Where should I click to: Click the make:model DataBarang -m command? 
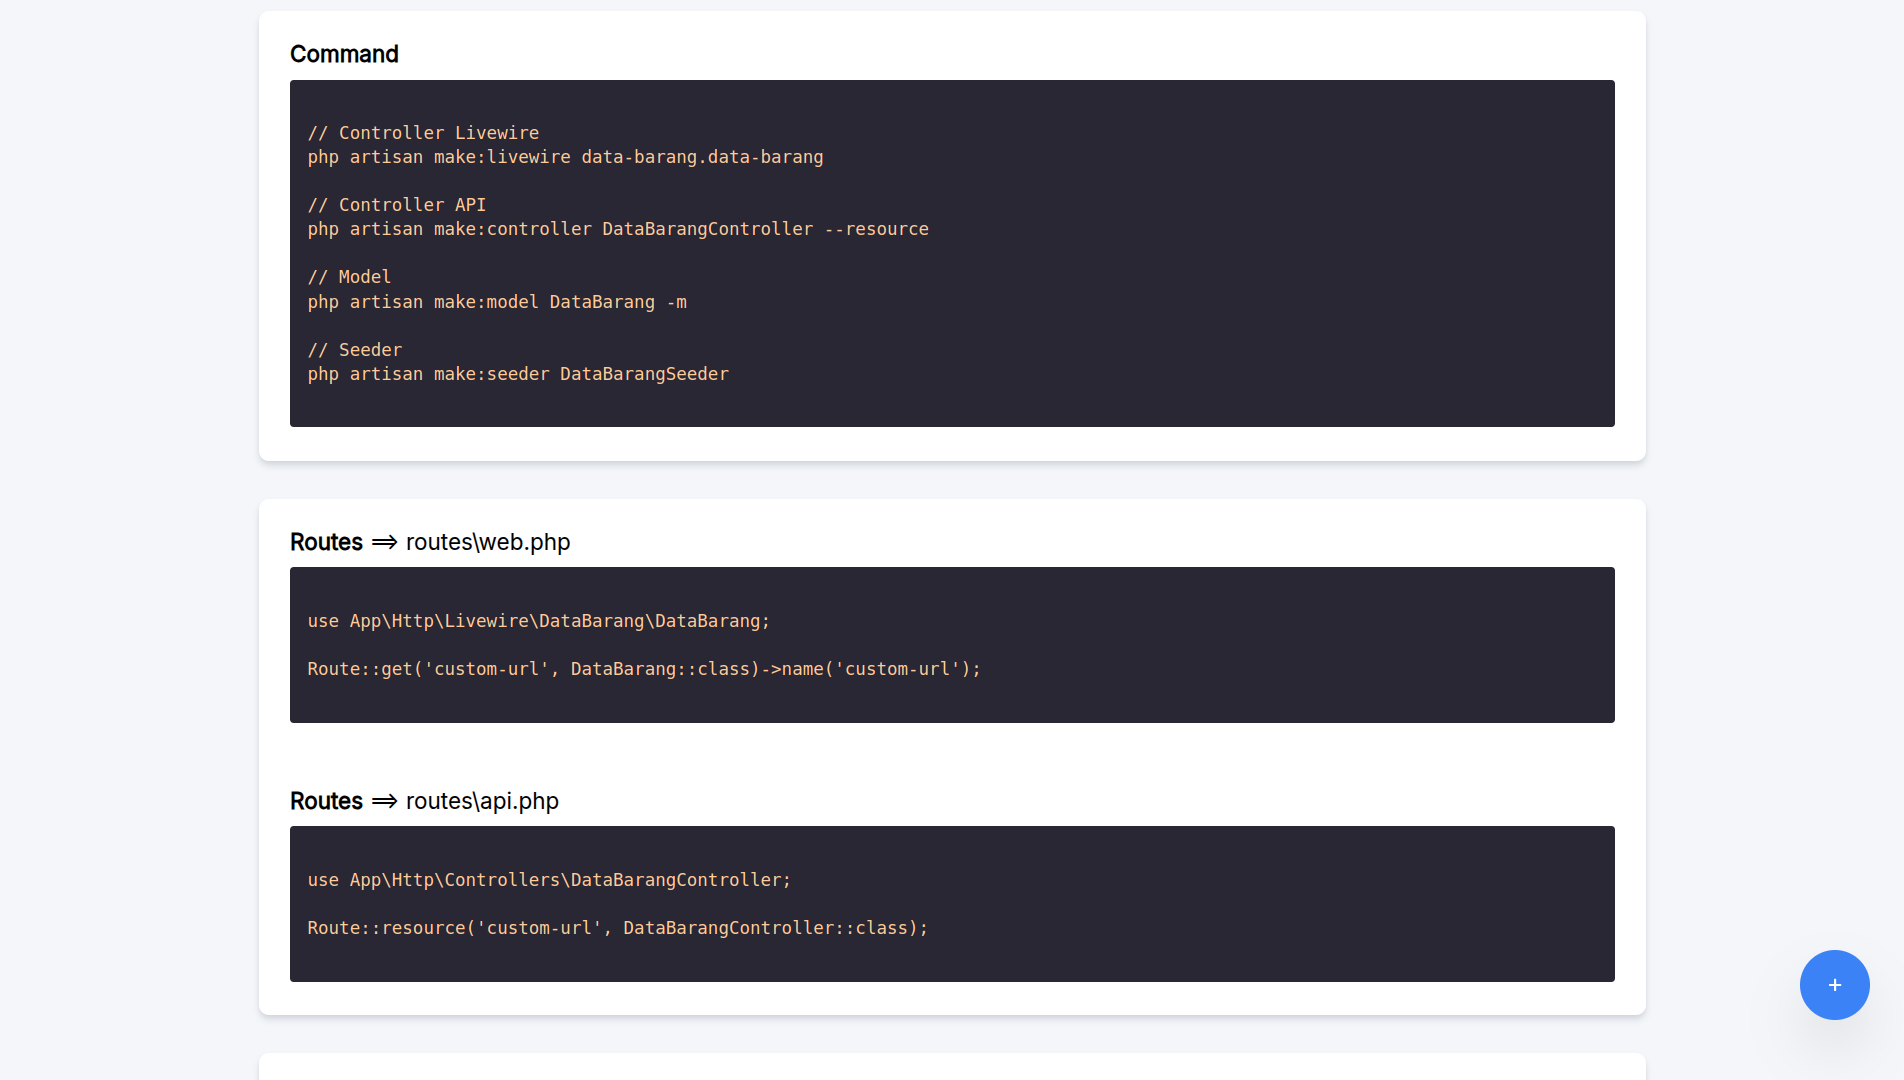497,302
